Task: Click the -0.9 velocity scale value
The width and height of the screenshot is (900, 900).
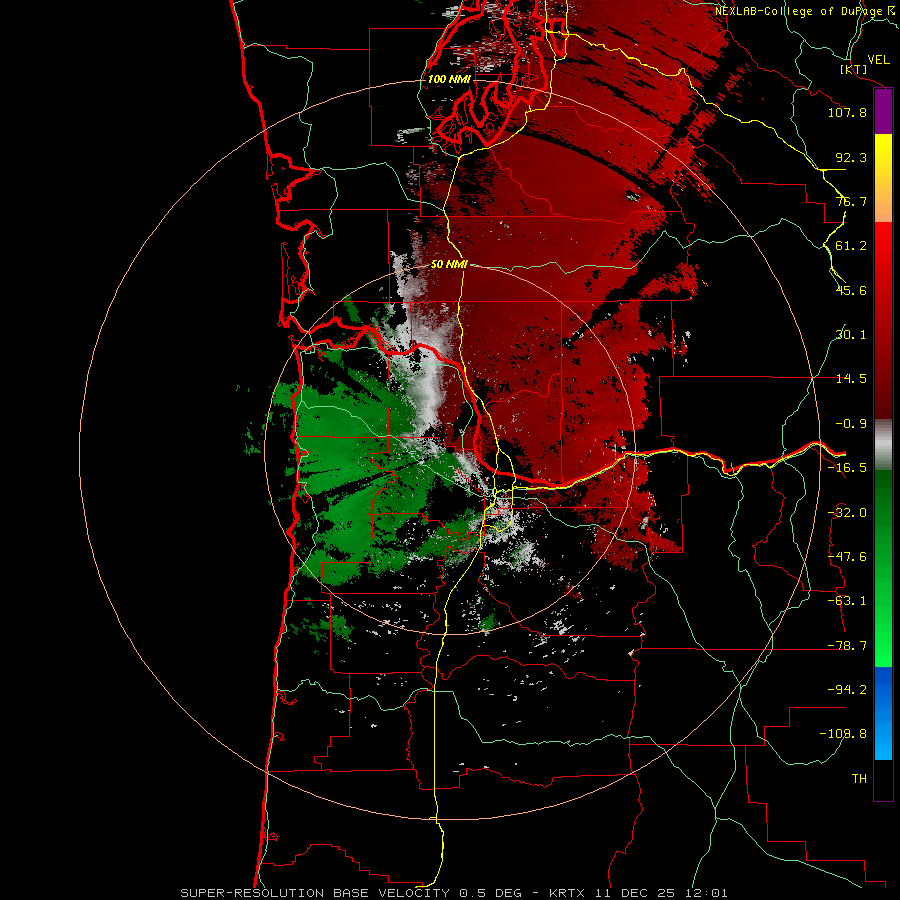Action: 851,424
